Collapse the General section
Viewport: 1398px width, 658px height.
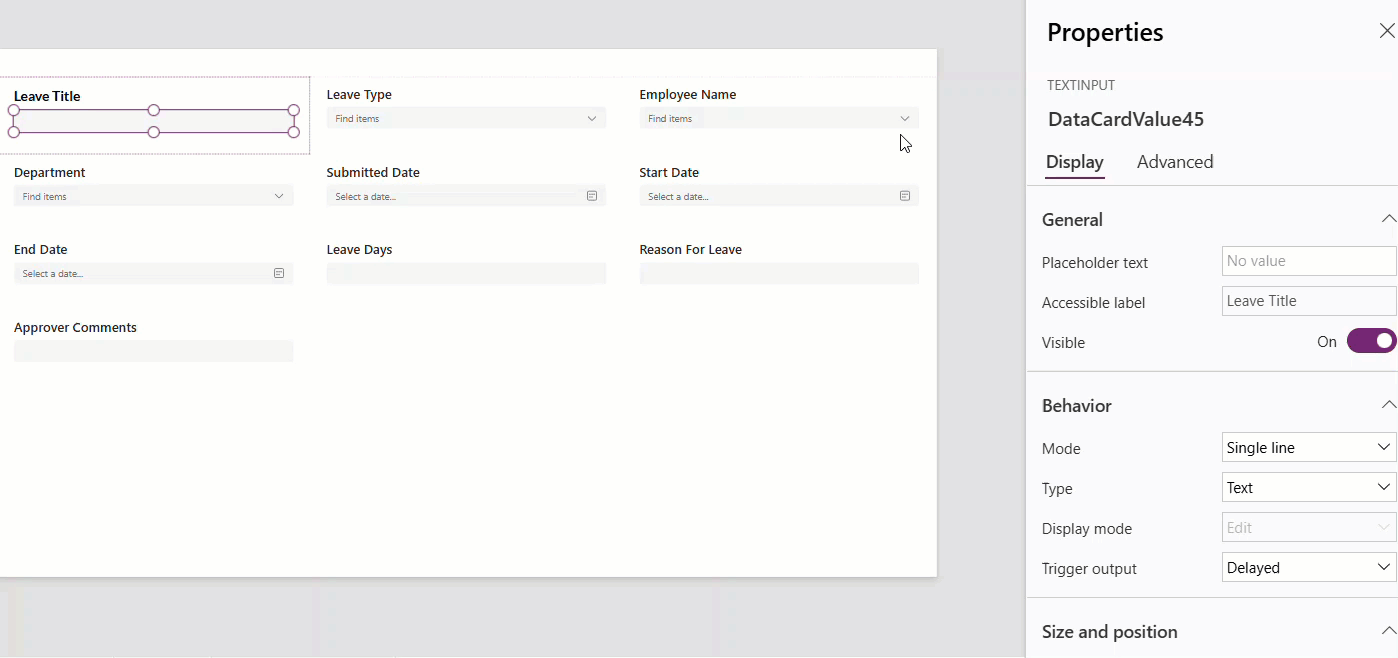click(x=1387, y=219)
